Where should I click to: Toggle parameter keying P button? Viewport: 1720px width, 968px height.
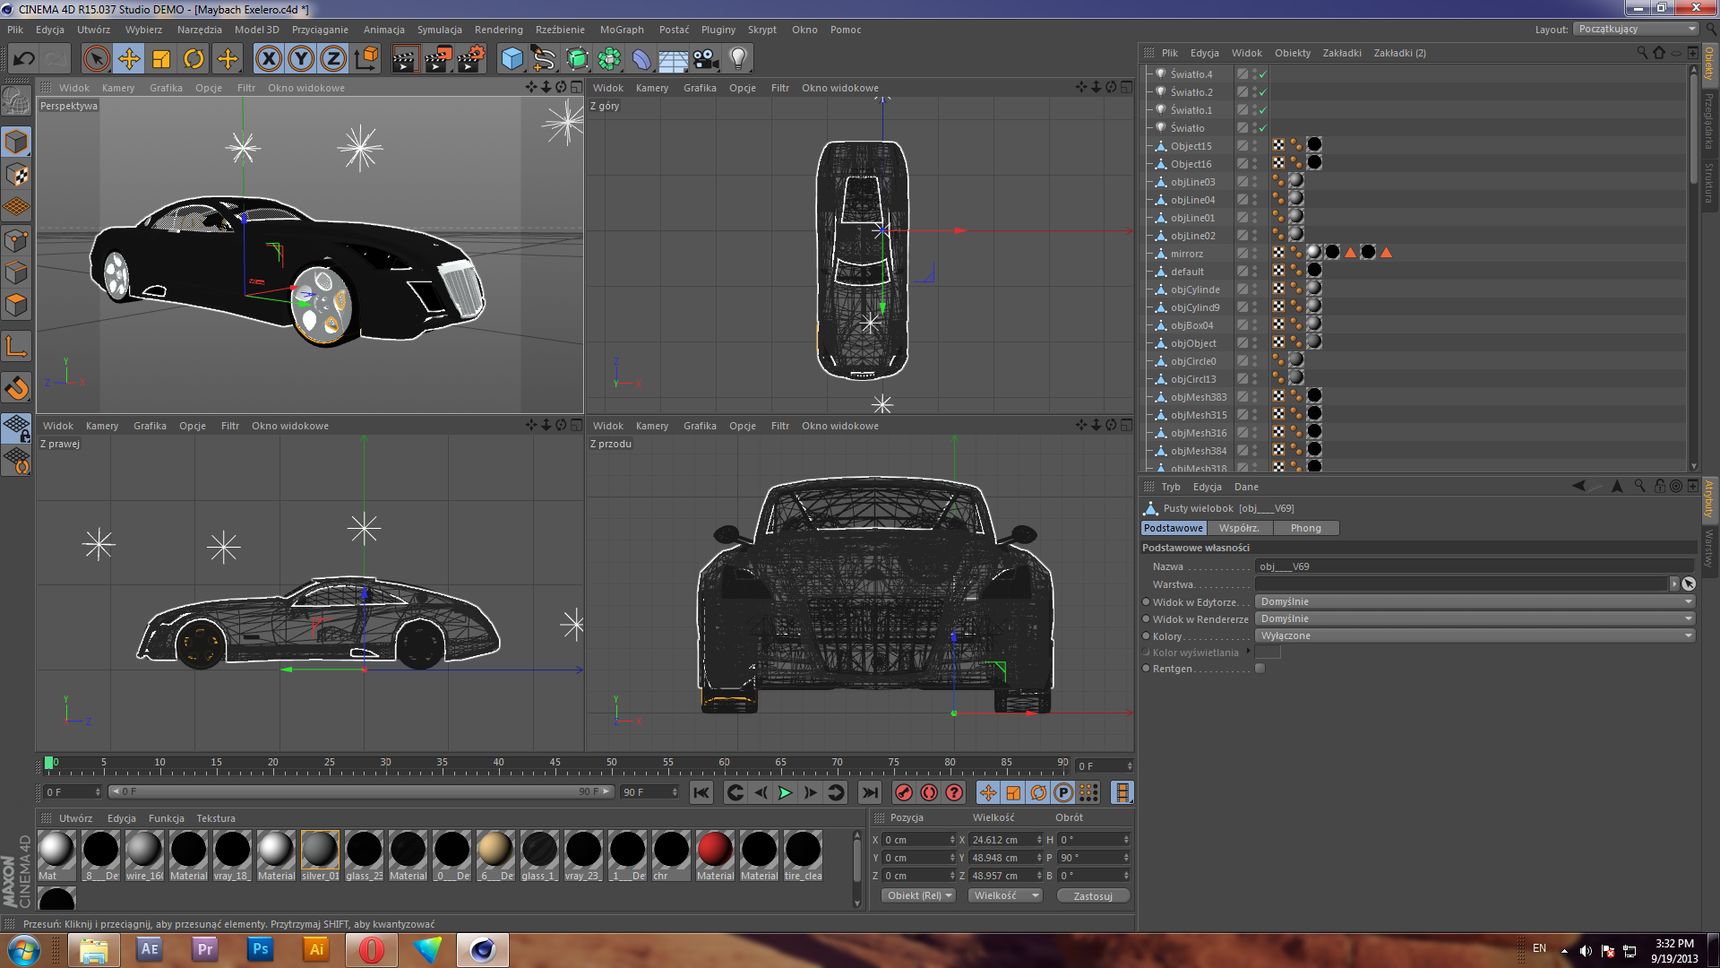tap(1063, 792)
